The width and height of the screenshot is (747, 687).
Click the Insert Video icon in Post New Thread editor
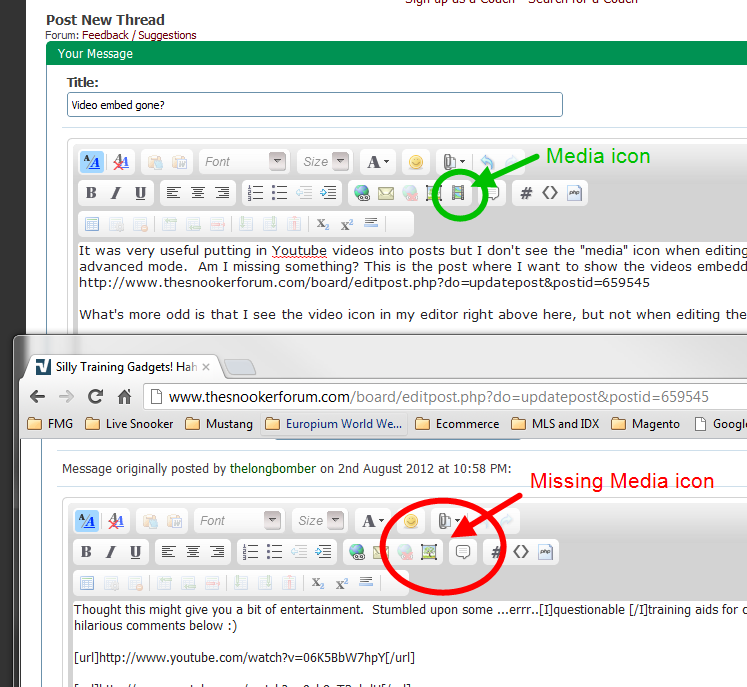(x=458, y=193)
